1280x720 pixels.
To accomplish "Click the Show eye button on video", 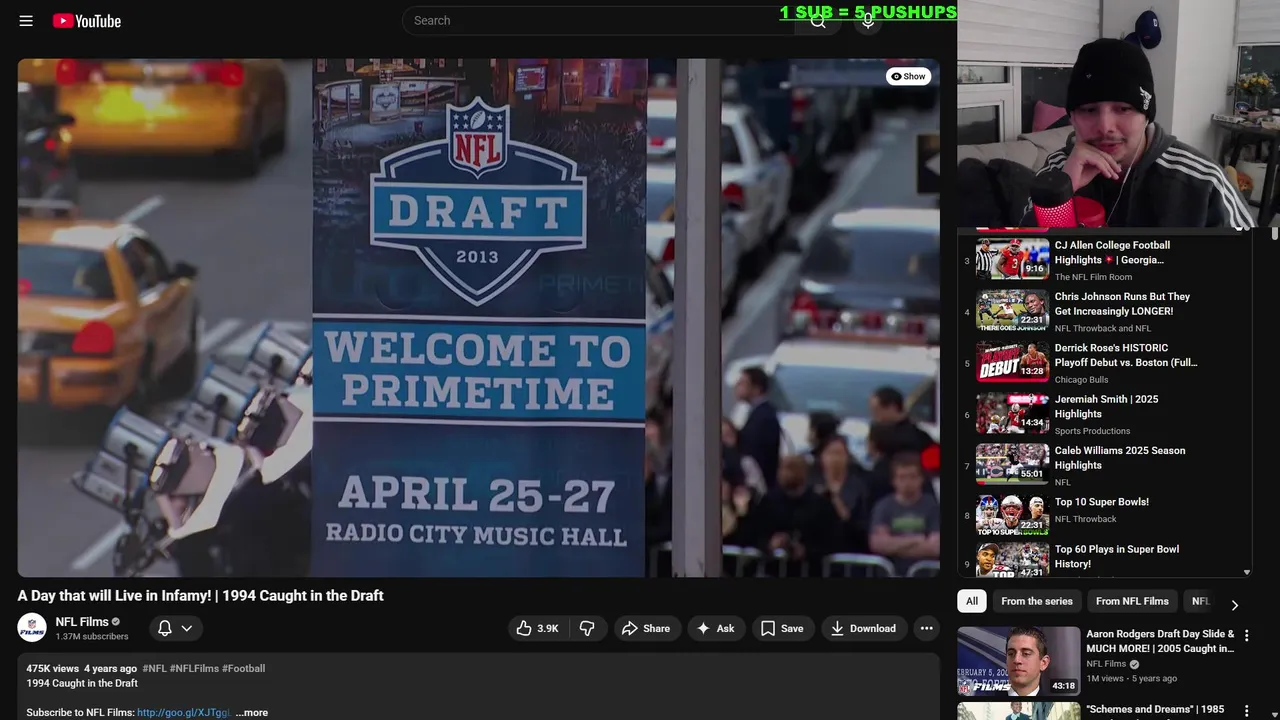I will coord(909,76).
